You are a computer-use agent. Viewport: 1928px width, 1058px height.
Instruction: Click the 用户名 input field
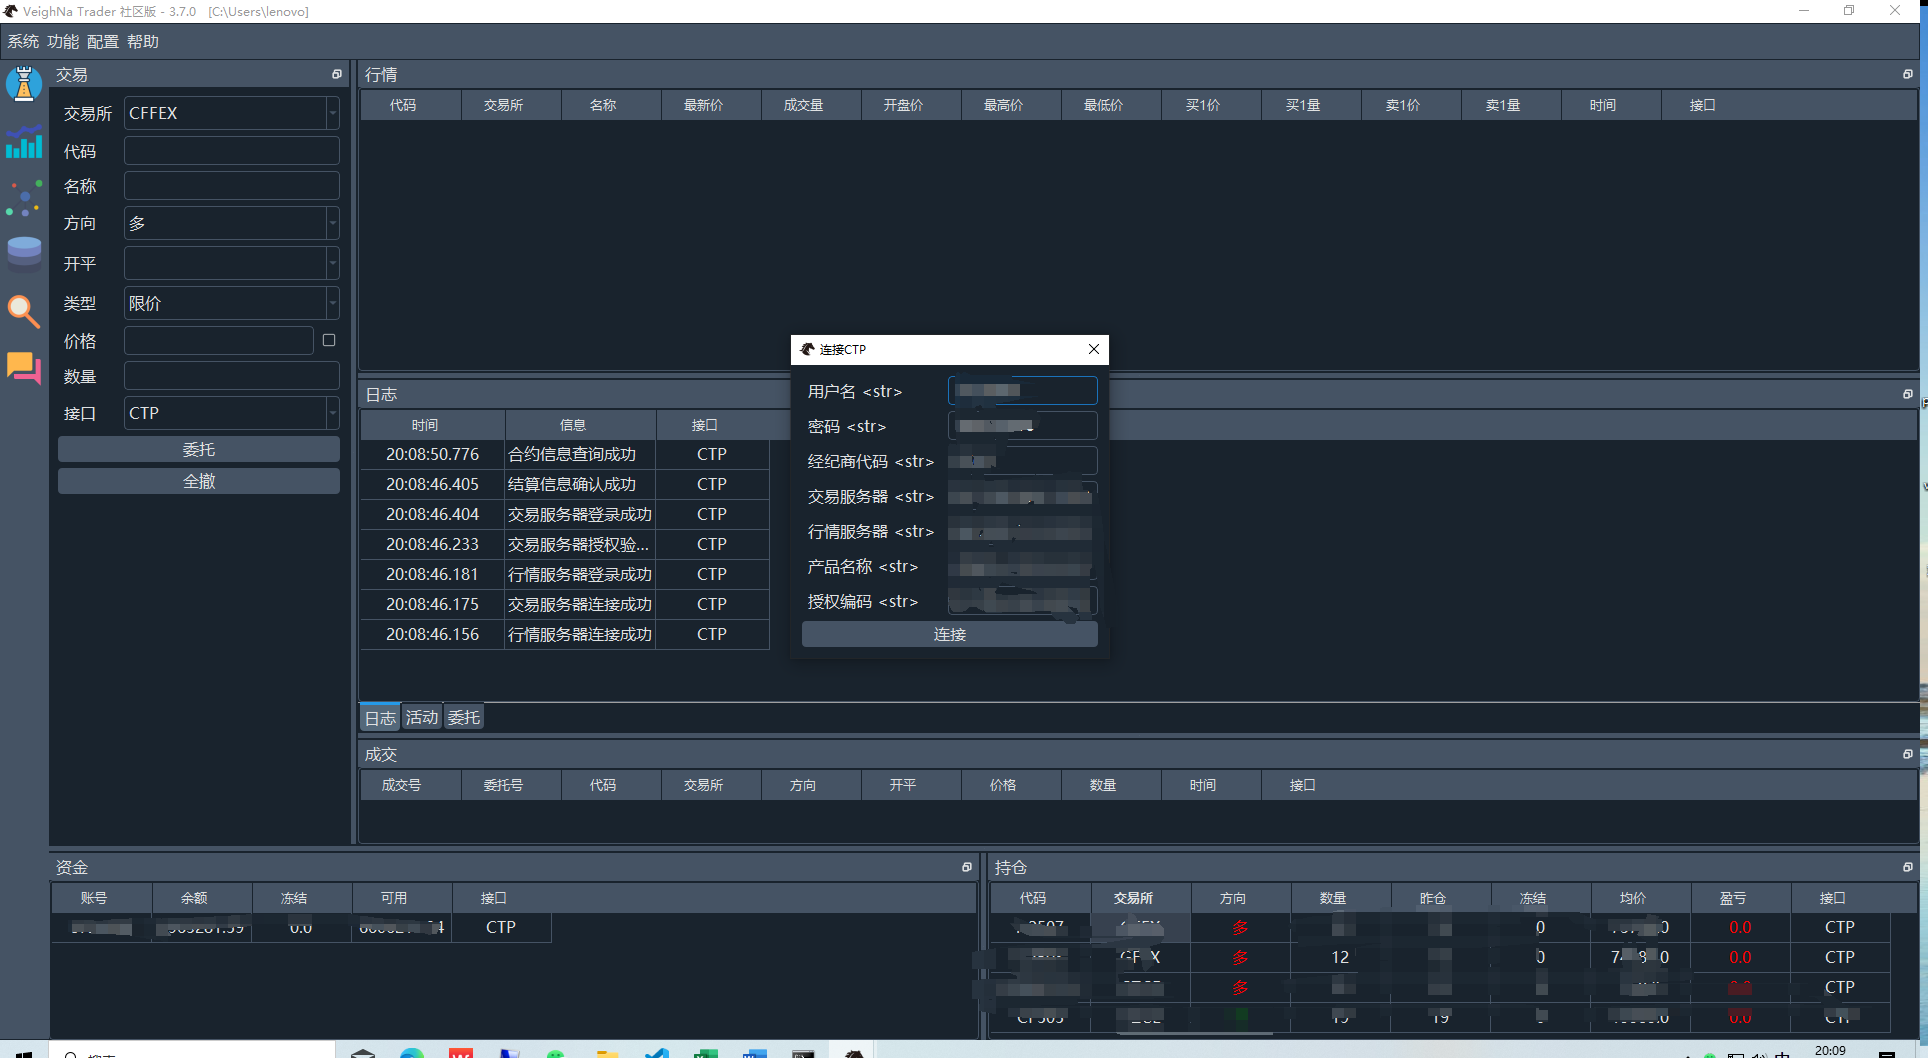point(1022,391)
